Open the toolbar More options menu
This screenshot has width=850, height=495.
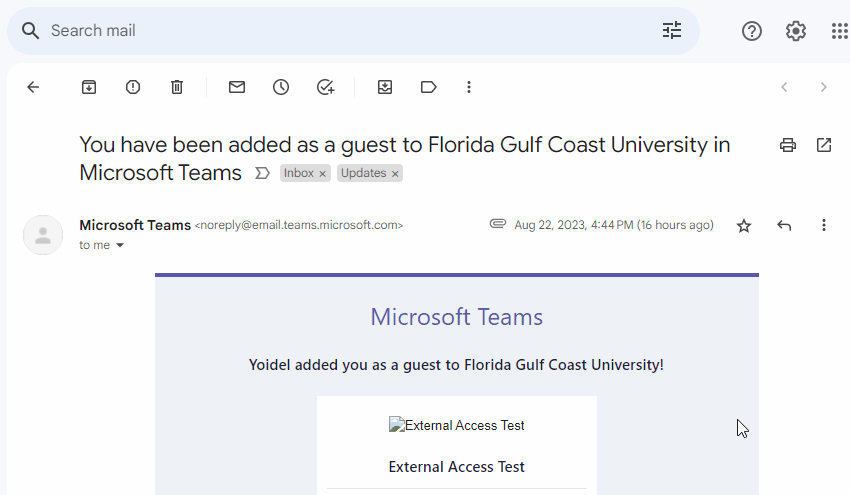(469, 87)
